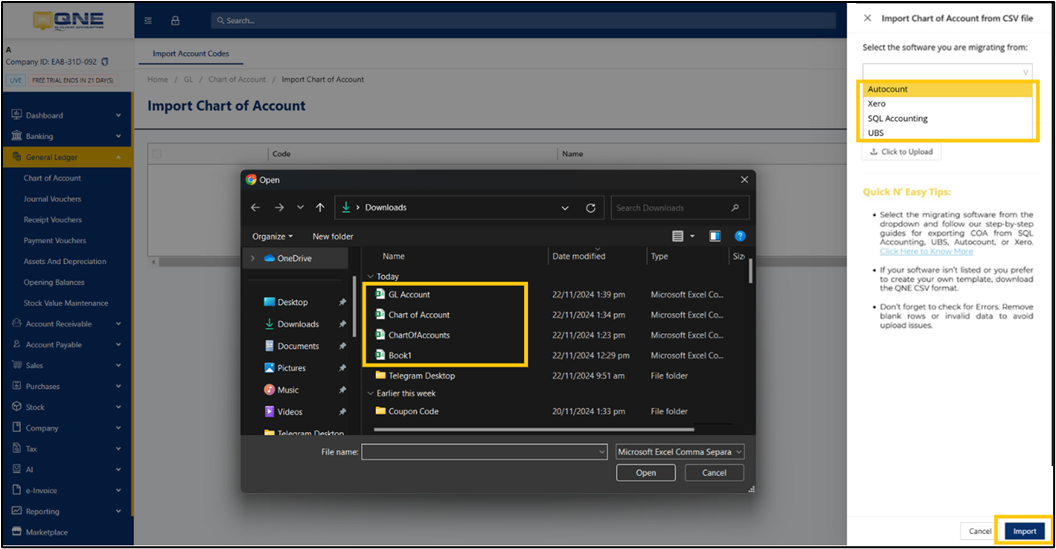Select the Coupon Code folder
Viewport: 1056px width, 549px height.
[407, 411]
